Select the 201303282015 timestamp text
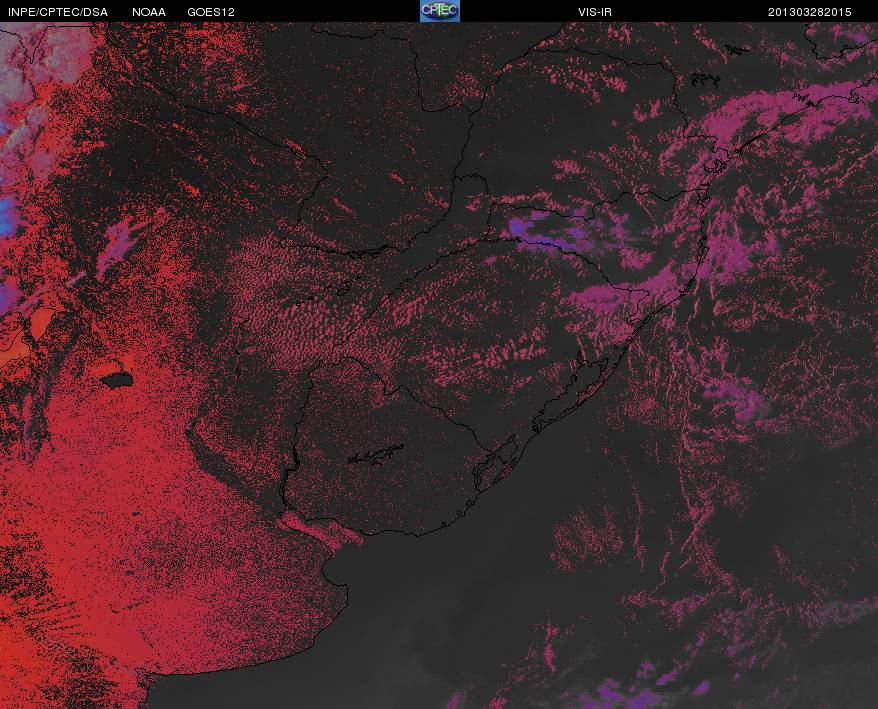The height and width of the screenshot is (709, 878). click(809, 12)
